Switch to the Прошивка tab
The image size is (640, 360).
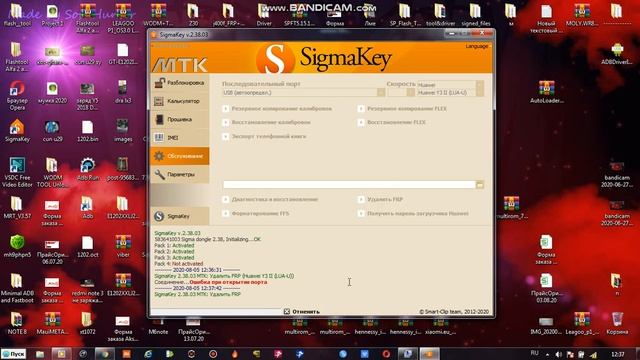[180, 119]
